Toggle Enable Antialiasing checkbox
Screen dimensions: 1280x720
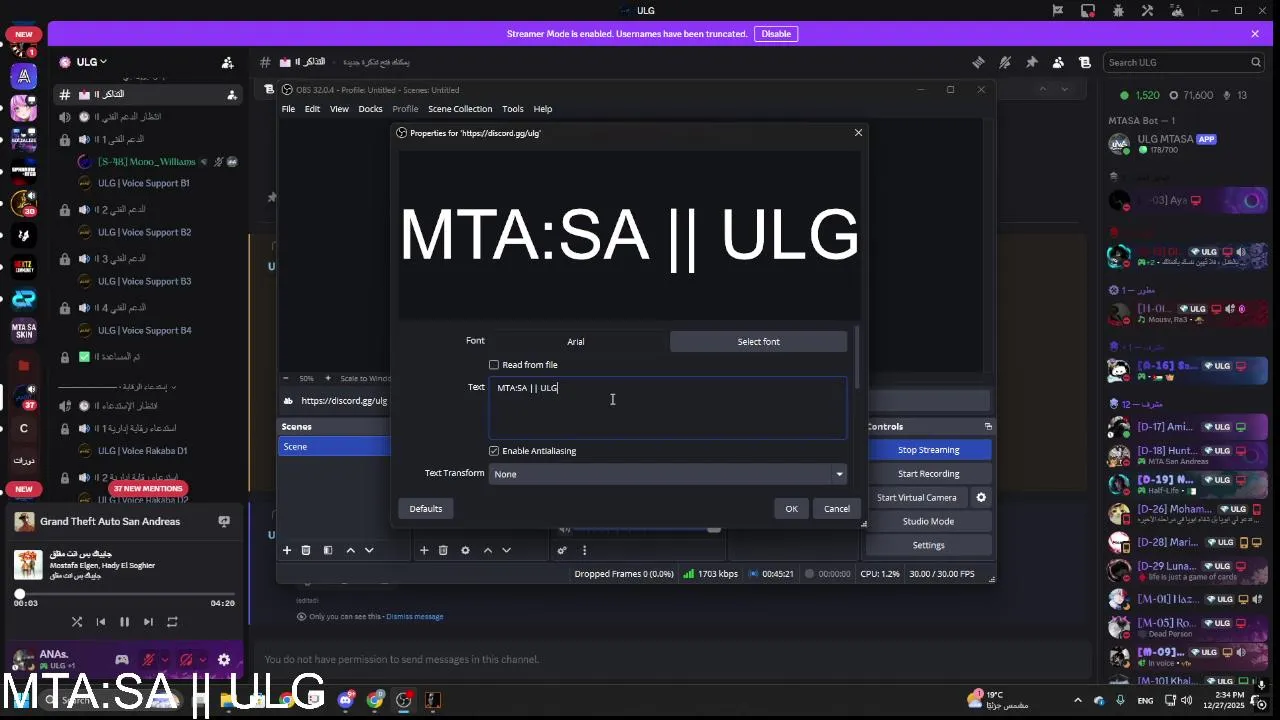click(x=494, y=451)
